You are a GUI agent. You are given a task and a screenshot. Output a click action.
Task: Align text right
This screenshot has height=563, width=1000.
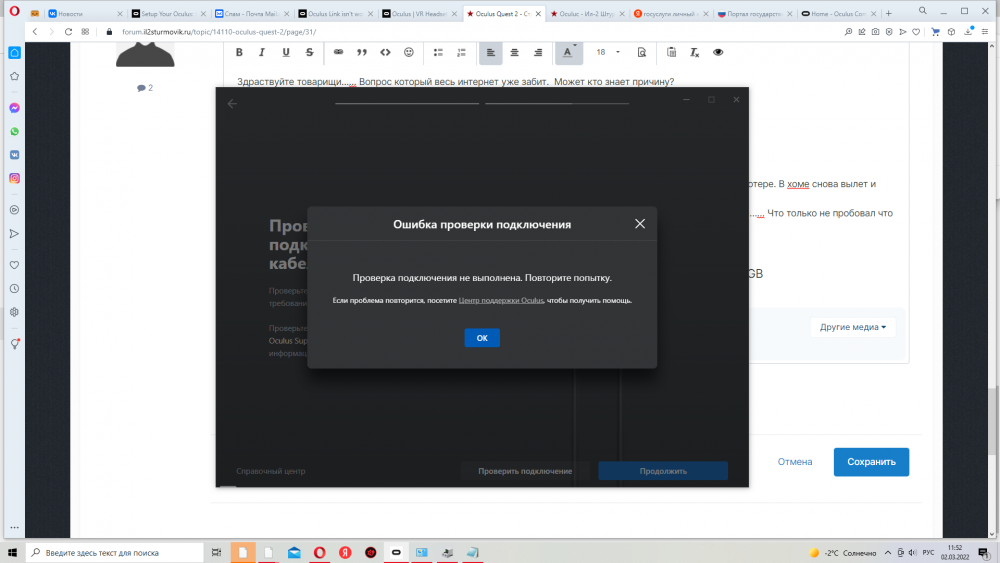(538, 52)
